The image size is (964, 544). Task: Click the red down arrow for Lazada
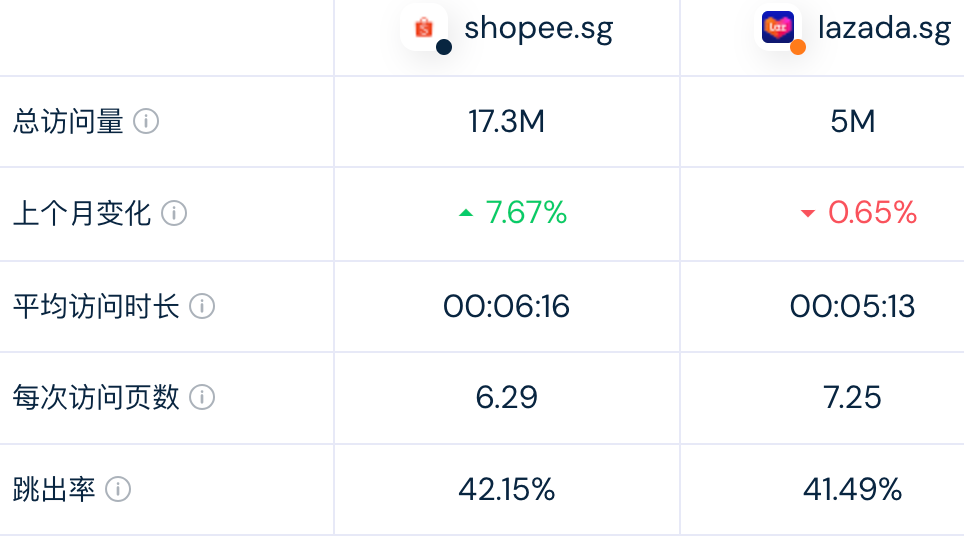[x=808, y=214]
